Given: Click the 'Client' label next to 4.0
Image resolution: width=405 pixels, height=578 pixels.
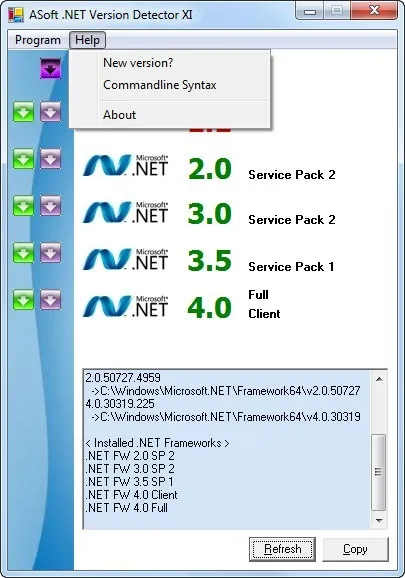Looking at the screenshot, I should tap(264, 314).
